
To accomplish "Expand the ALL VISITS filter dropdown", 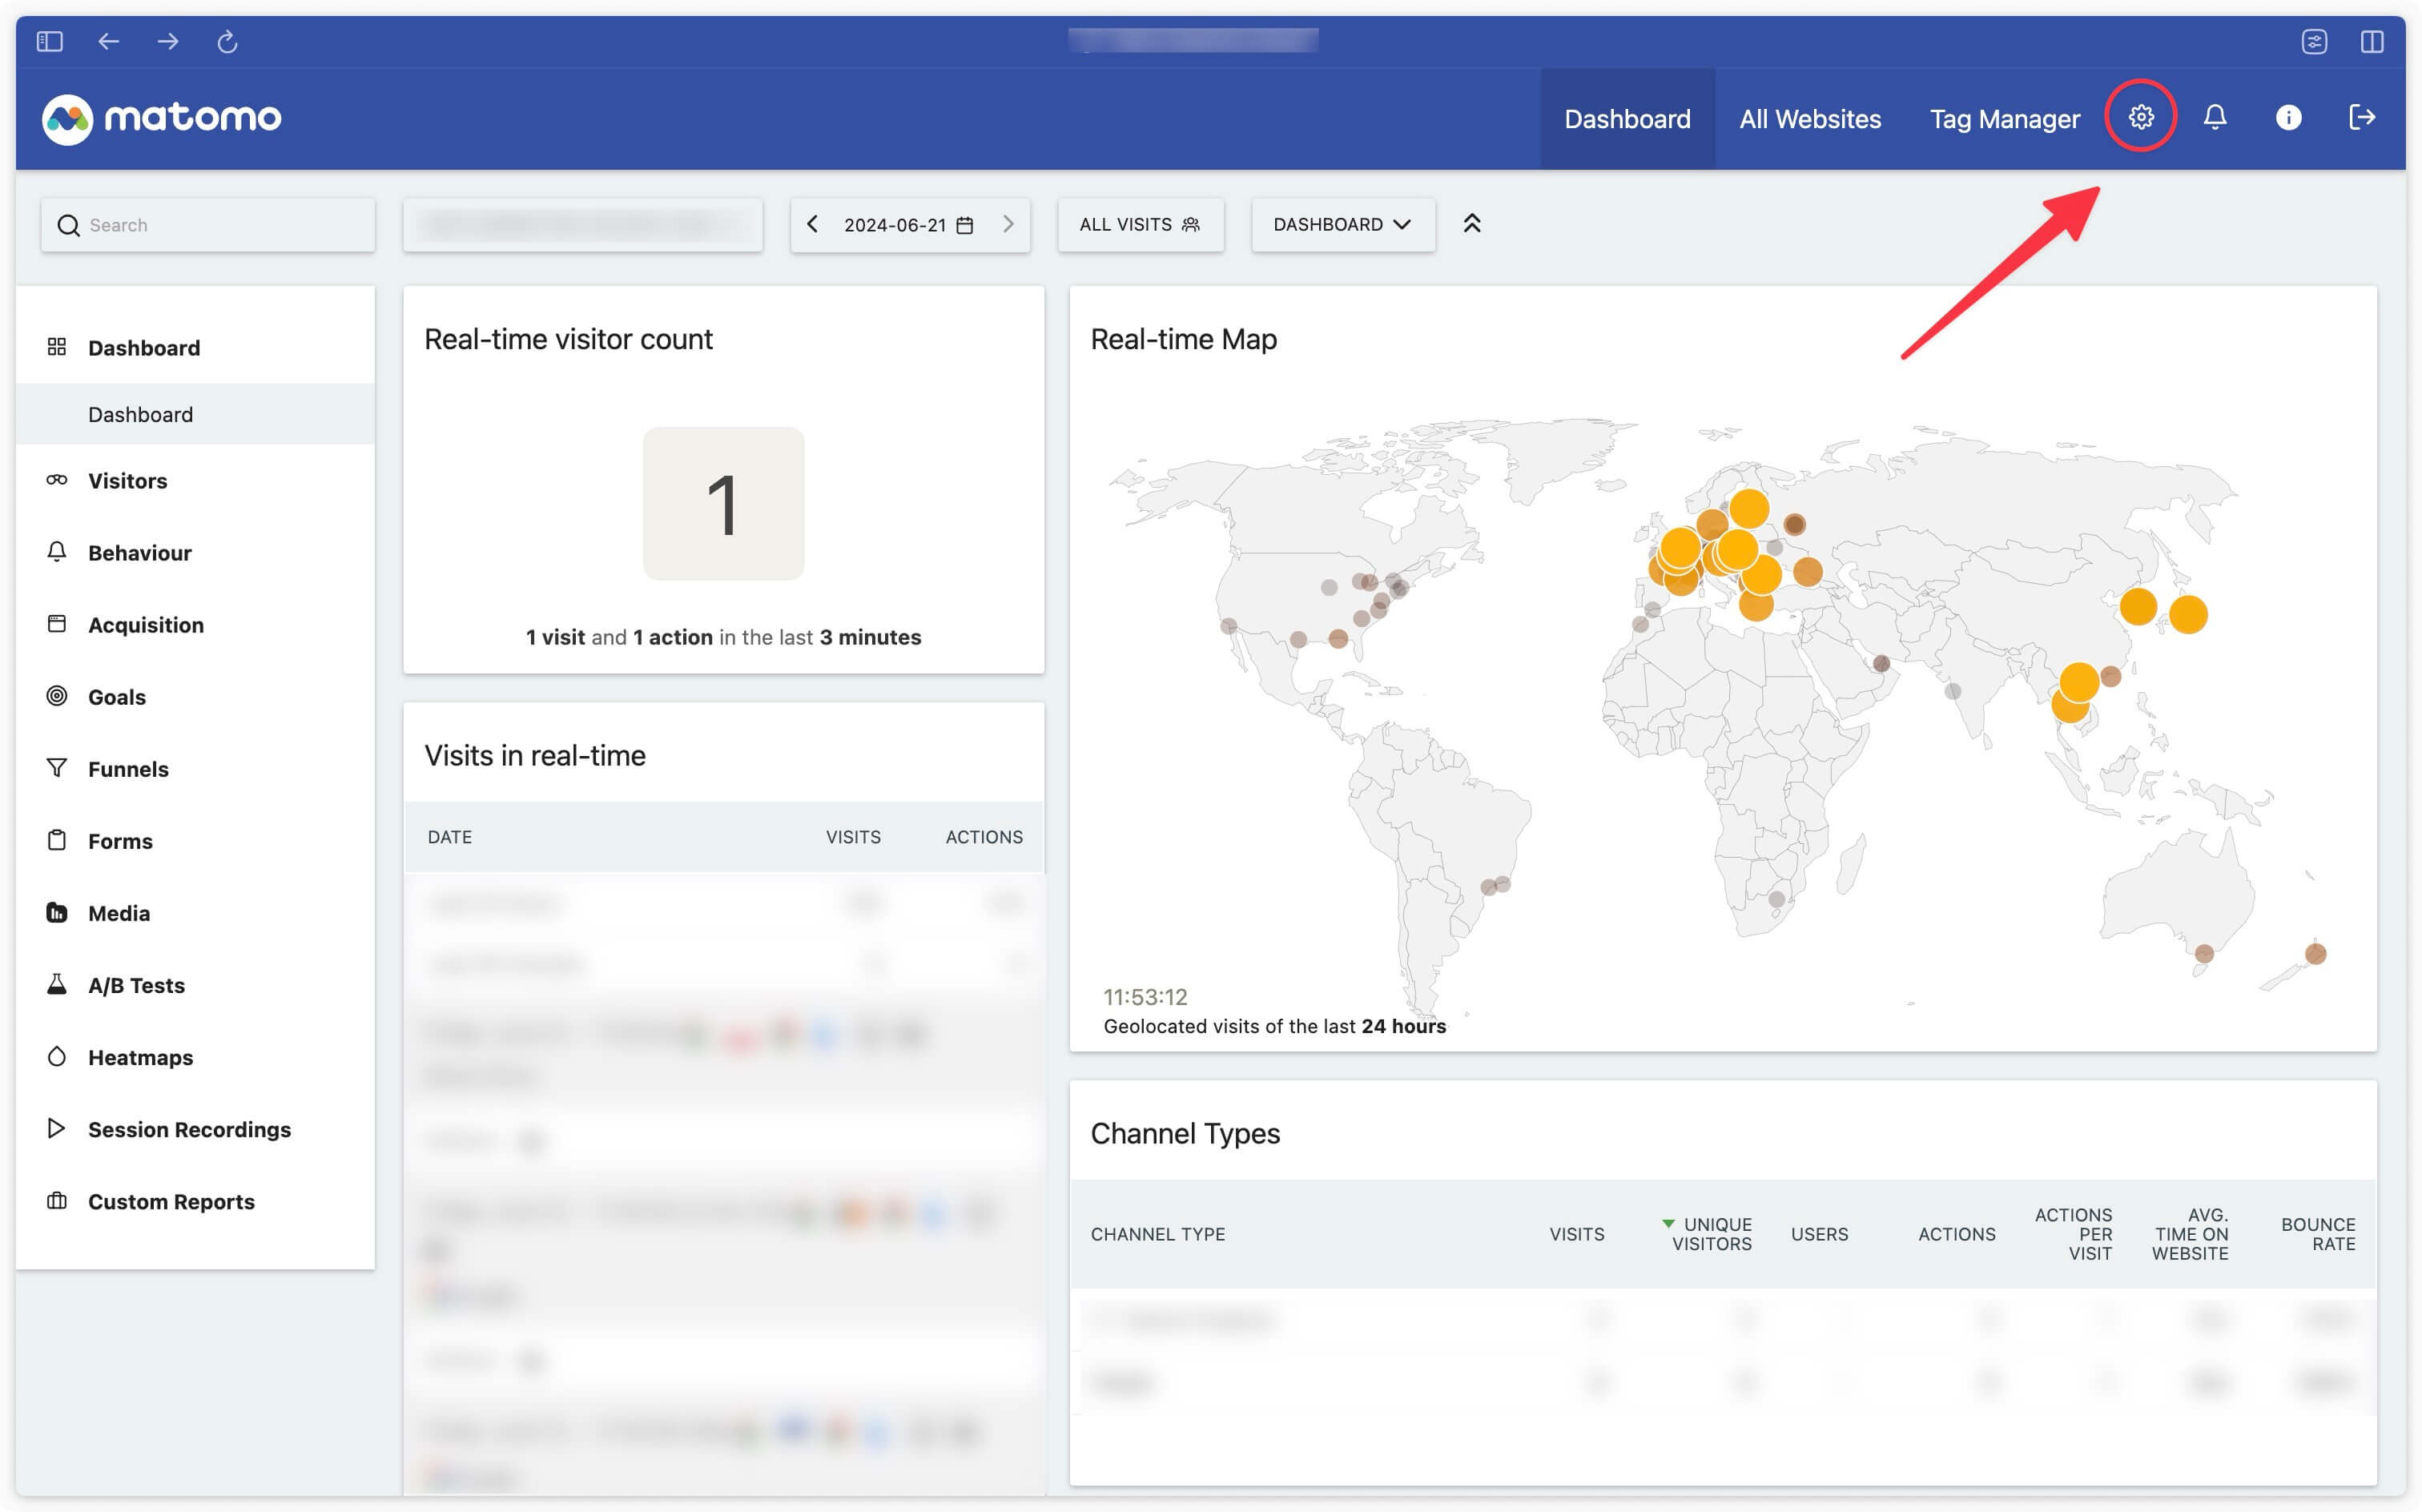I will coord(1141,223).
